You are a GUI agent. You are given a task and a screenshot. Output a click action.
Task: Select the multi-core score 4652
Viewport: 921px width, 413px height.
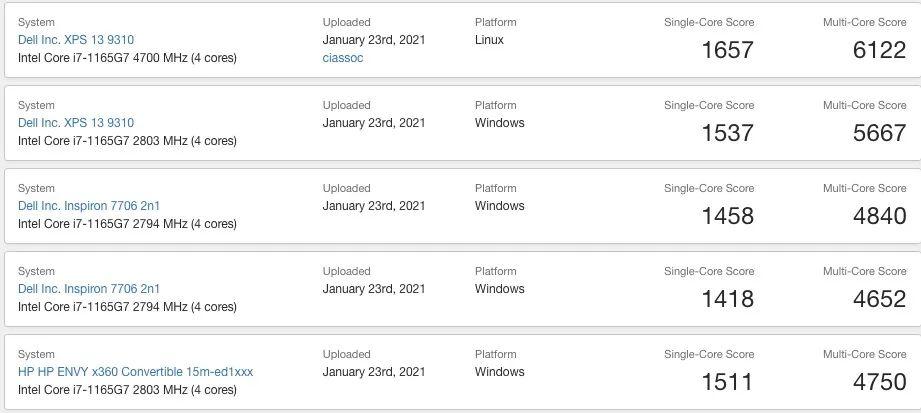[879, 299]
